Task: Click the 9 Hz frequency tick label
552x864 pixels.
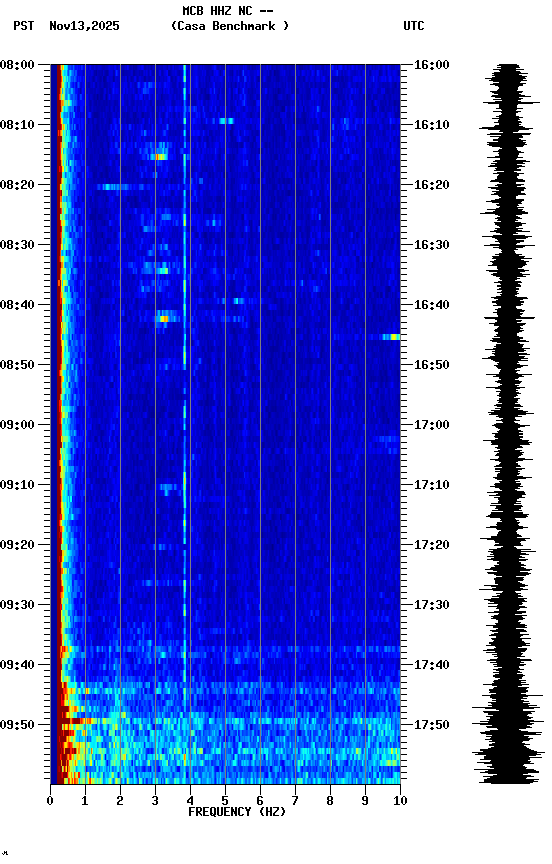Action: 365,801
